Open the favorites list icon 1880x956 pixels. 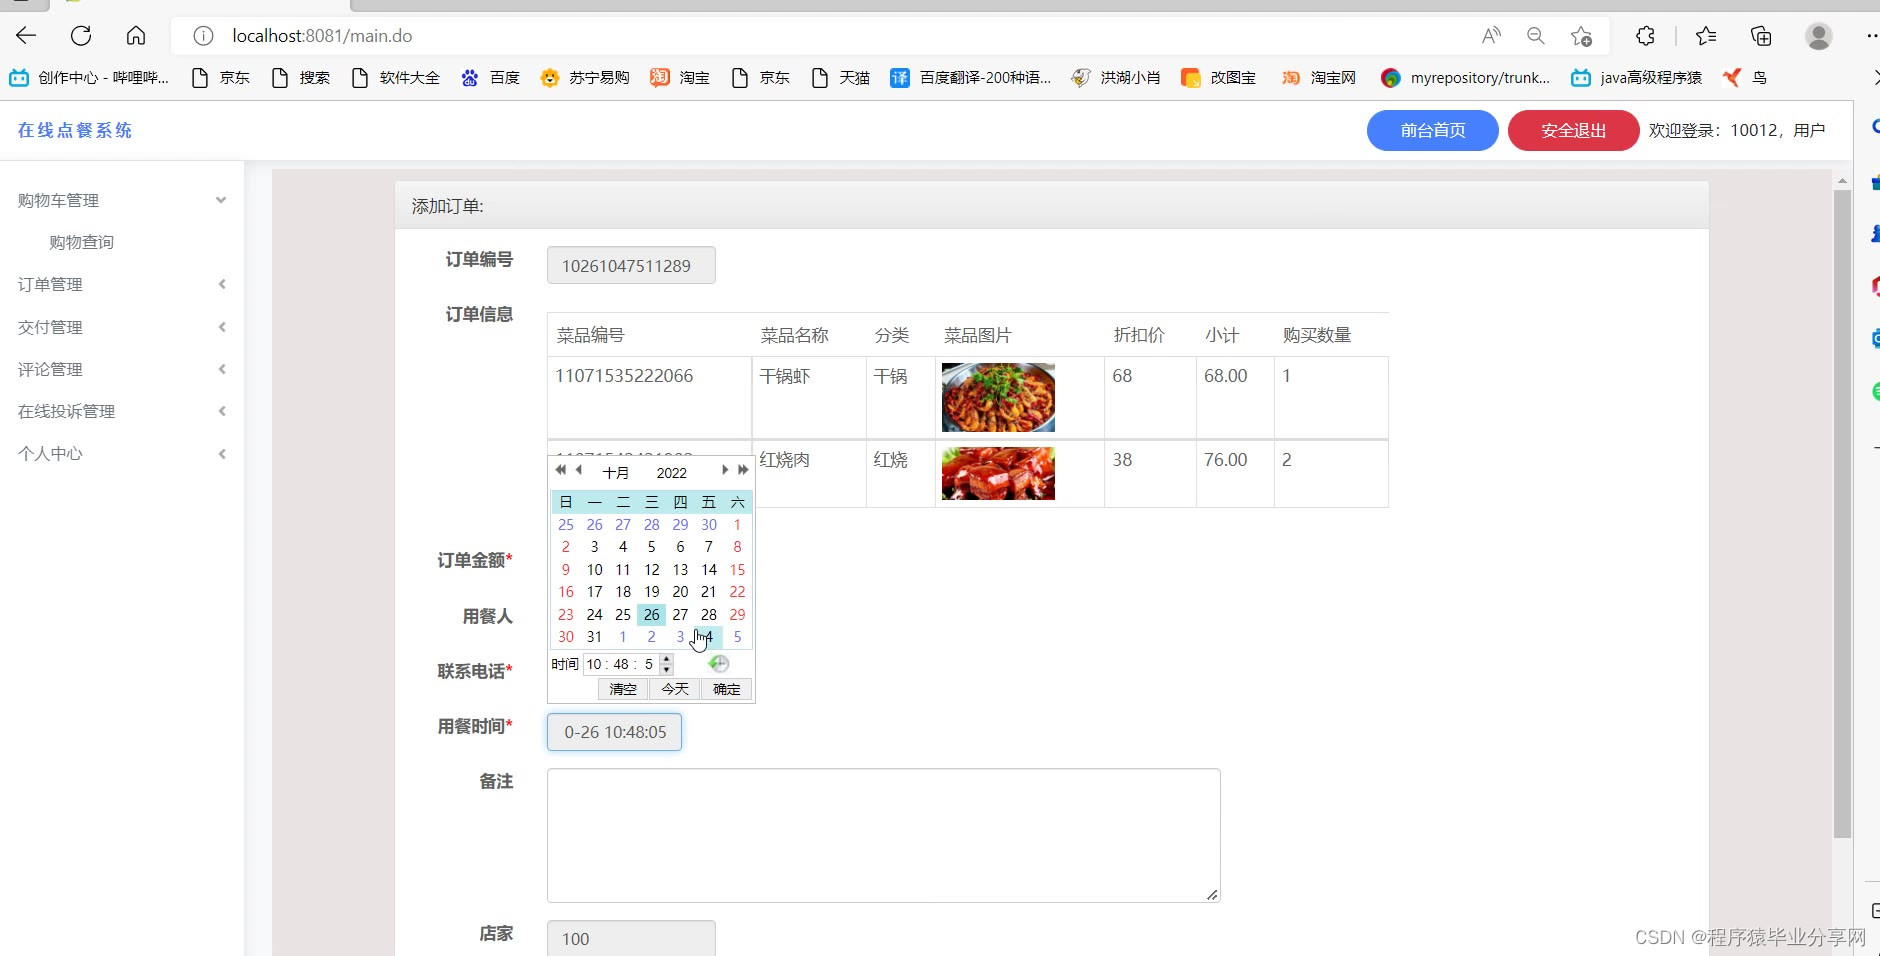coord(1706,36)
